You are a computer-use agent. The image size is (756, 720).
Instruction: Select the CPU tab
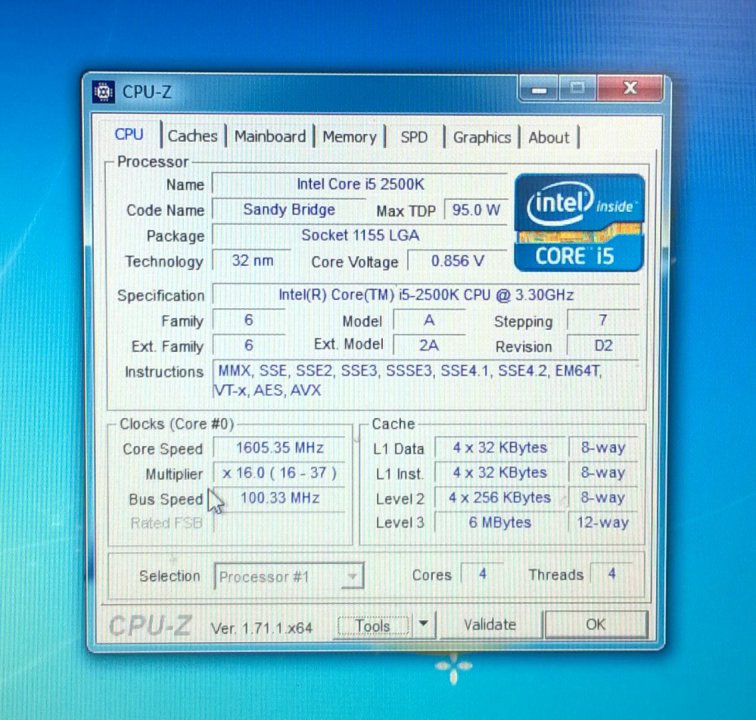point(129,134)
